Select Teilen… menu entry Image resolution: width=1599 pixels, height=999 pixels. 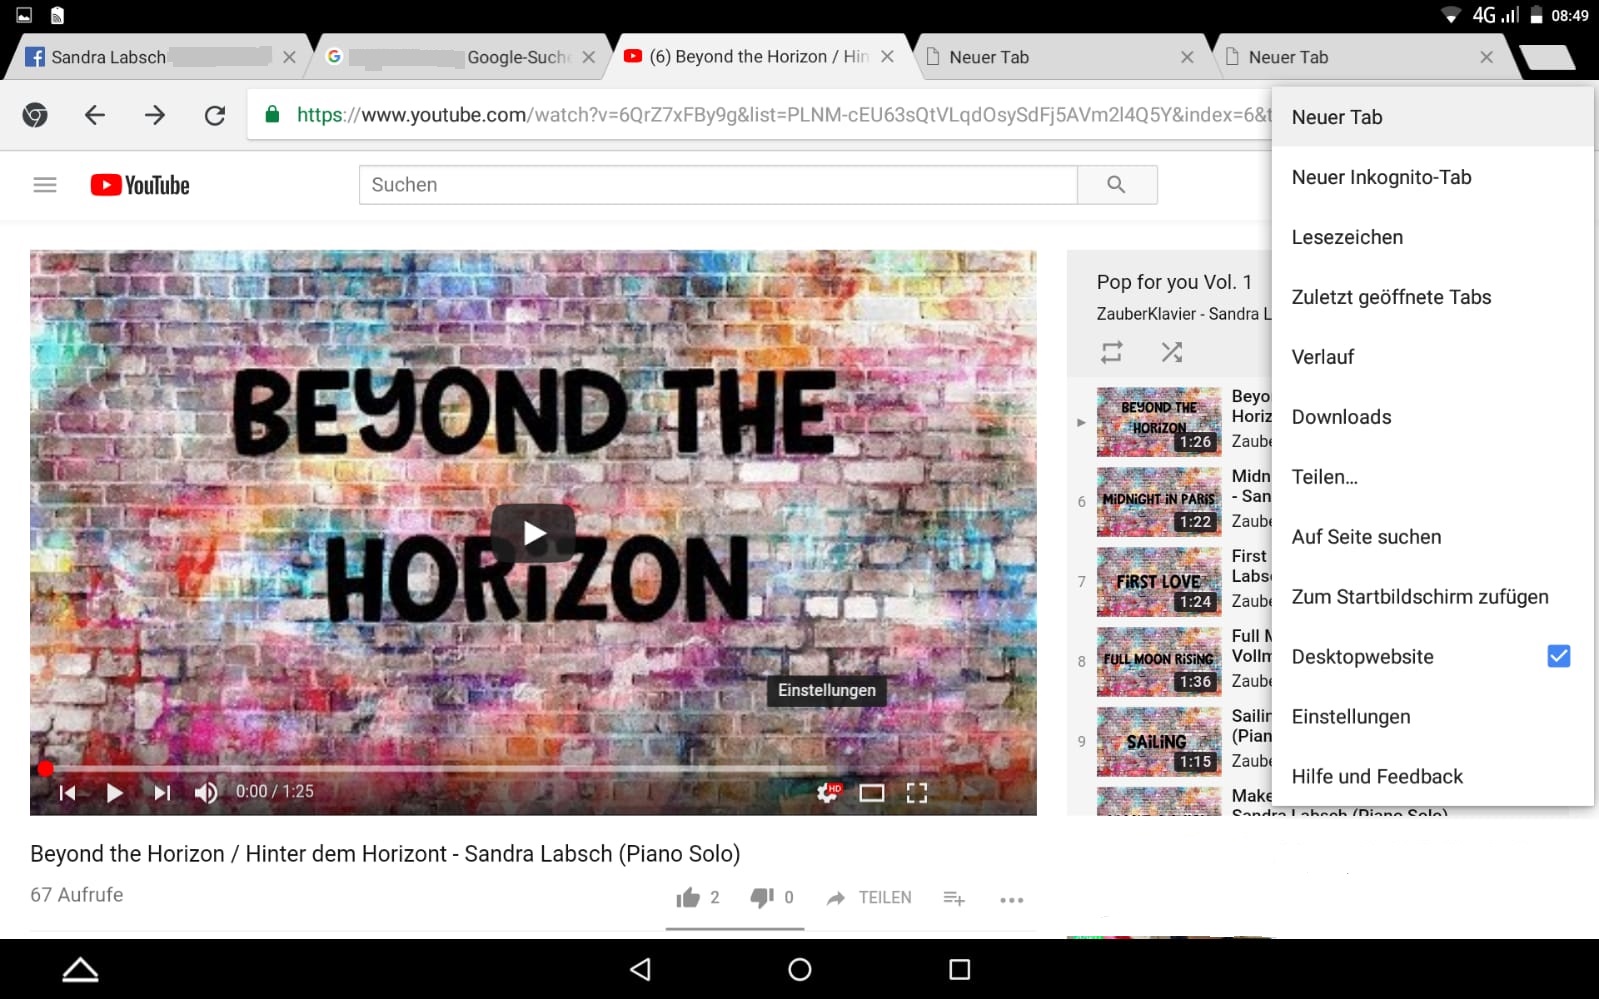pyautogui.click(x=1432, y=477)
